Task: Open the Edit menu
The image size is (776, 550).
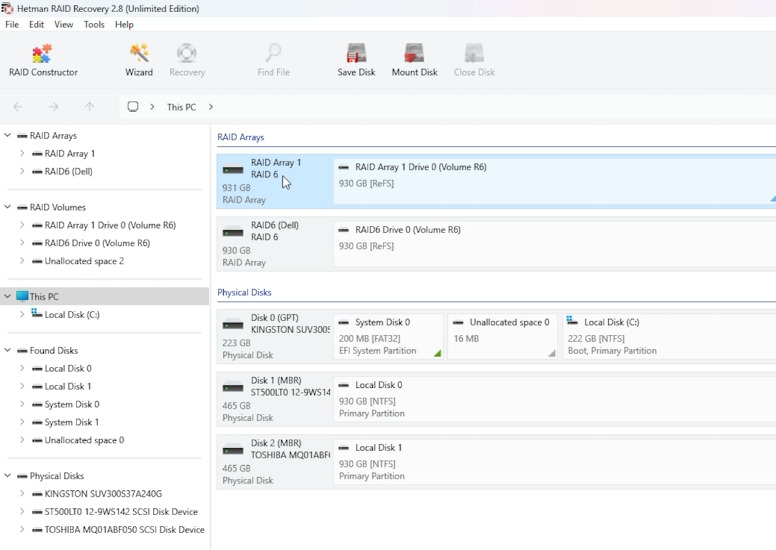Action: (36, 25)
